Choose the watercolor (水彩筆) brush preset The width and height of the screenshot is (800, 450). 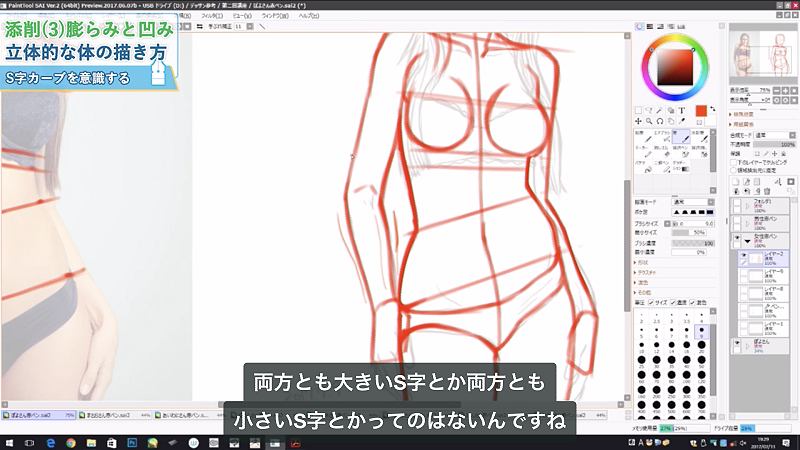point(700,137)
